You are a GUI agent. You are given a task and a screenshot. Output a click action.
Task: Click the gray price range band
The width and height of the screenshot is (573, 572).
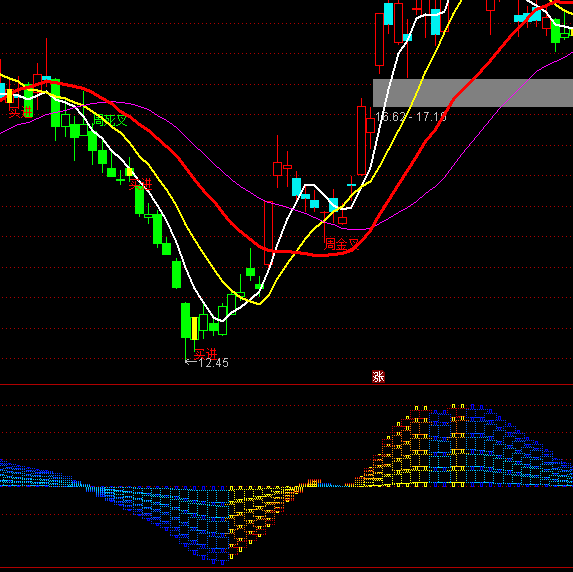click(x=473, y=93)
